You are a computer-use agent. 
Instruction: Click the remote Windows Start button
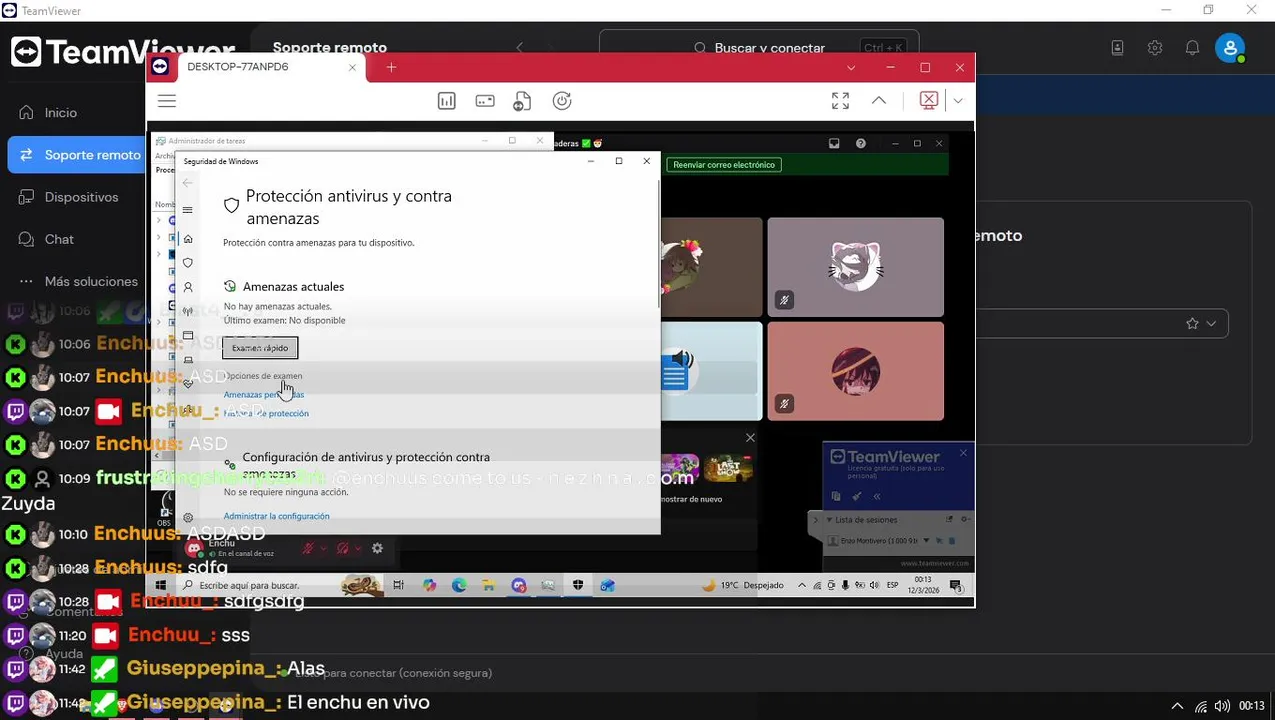160,585
